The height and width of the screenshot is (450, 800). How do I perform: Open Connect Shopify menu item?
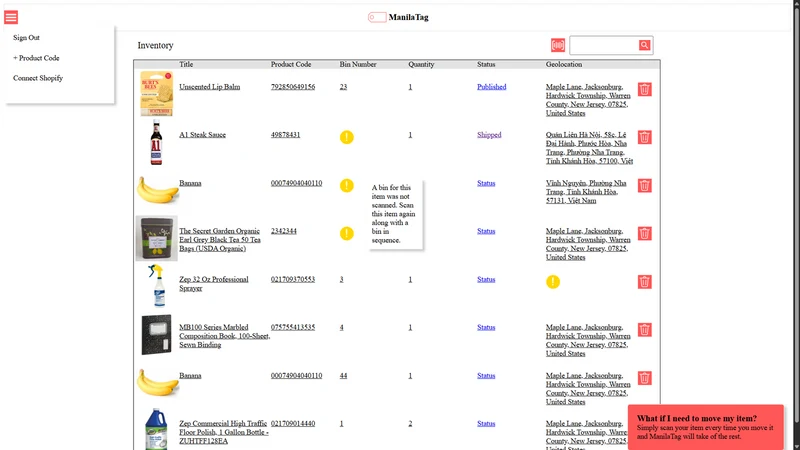point(38,78)
